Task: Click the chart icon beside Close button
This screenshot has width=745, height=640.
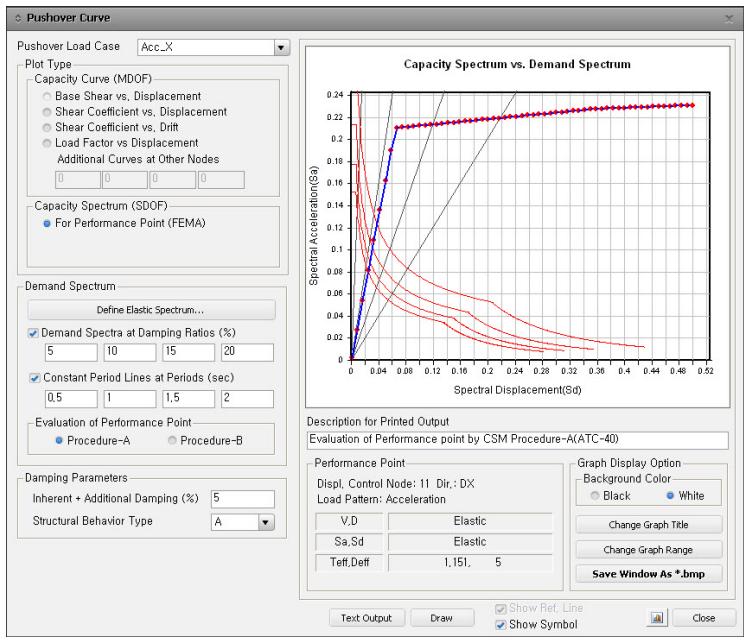Action: [658, 618]
